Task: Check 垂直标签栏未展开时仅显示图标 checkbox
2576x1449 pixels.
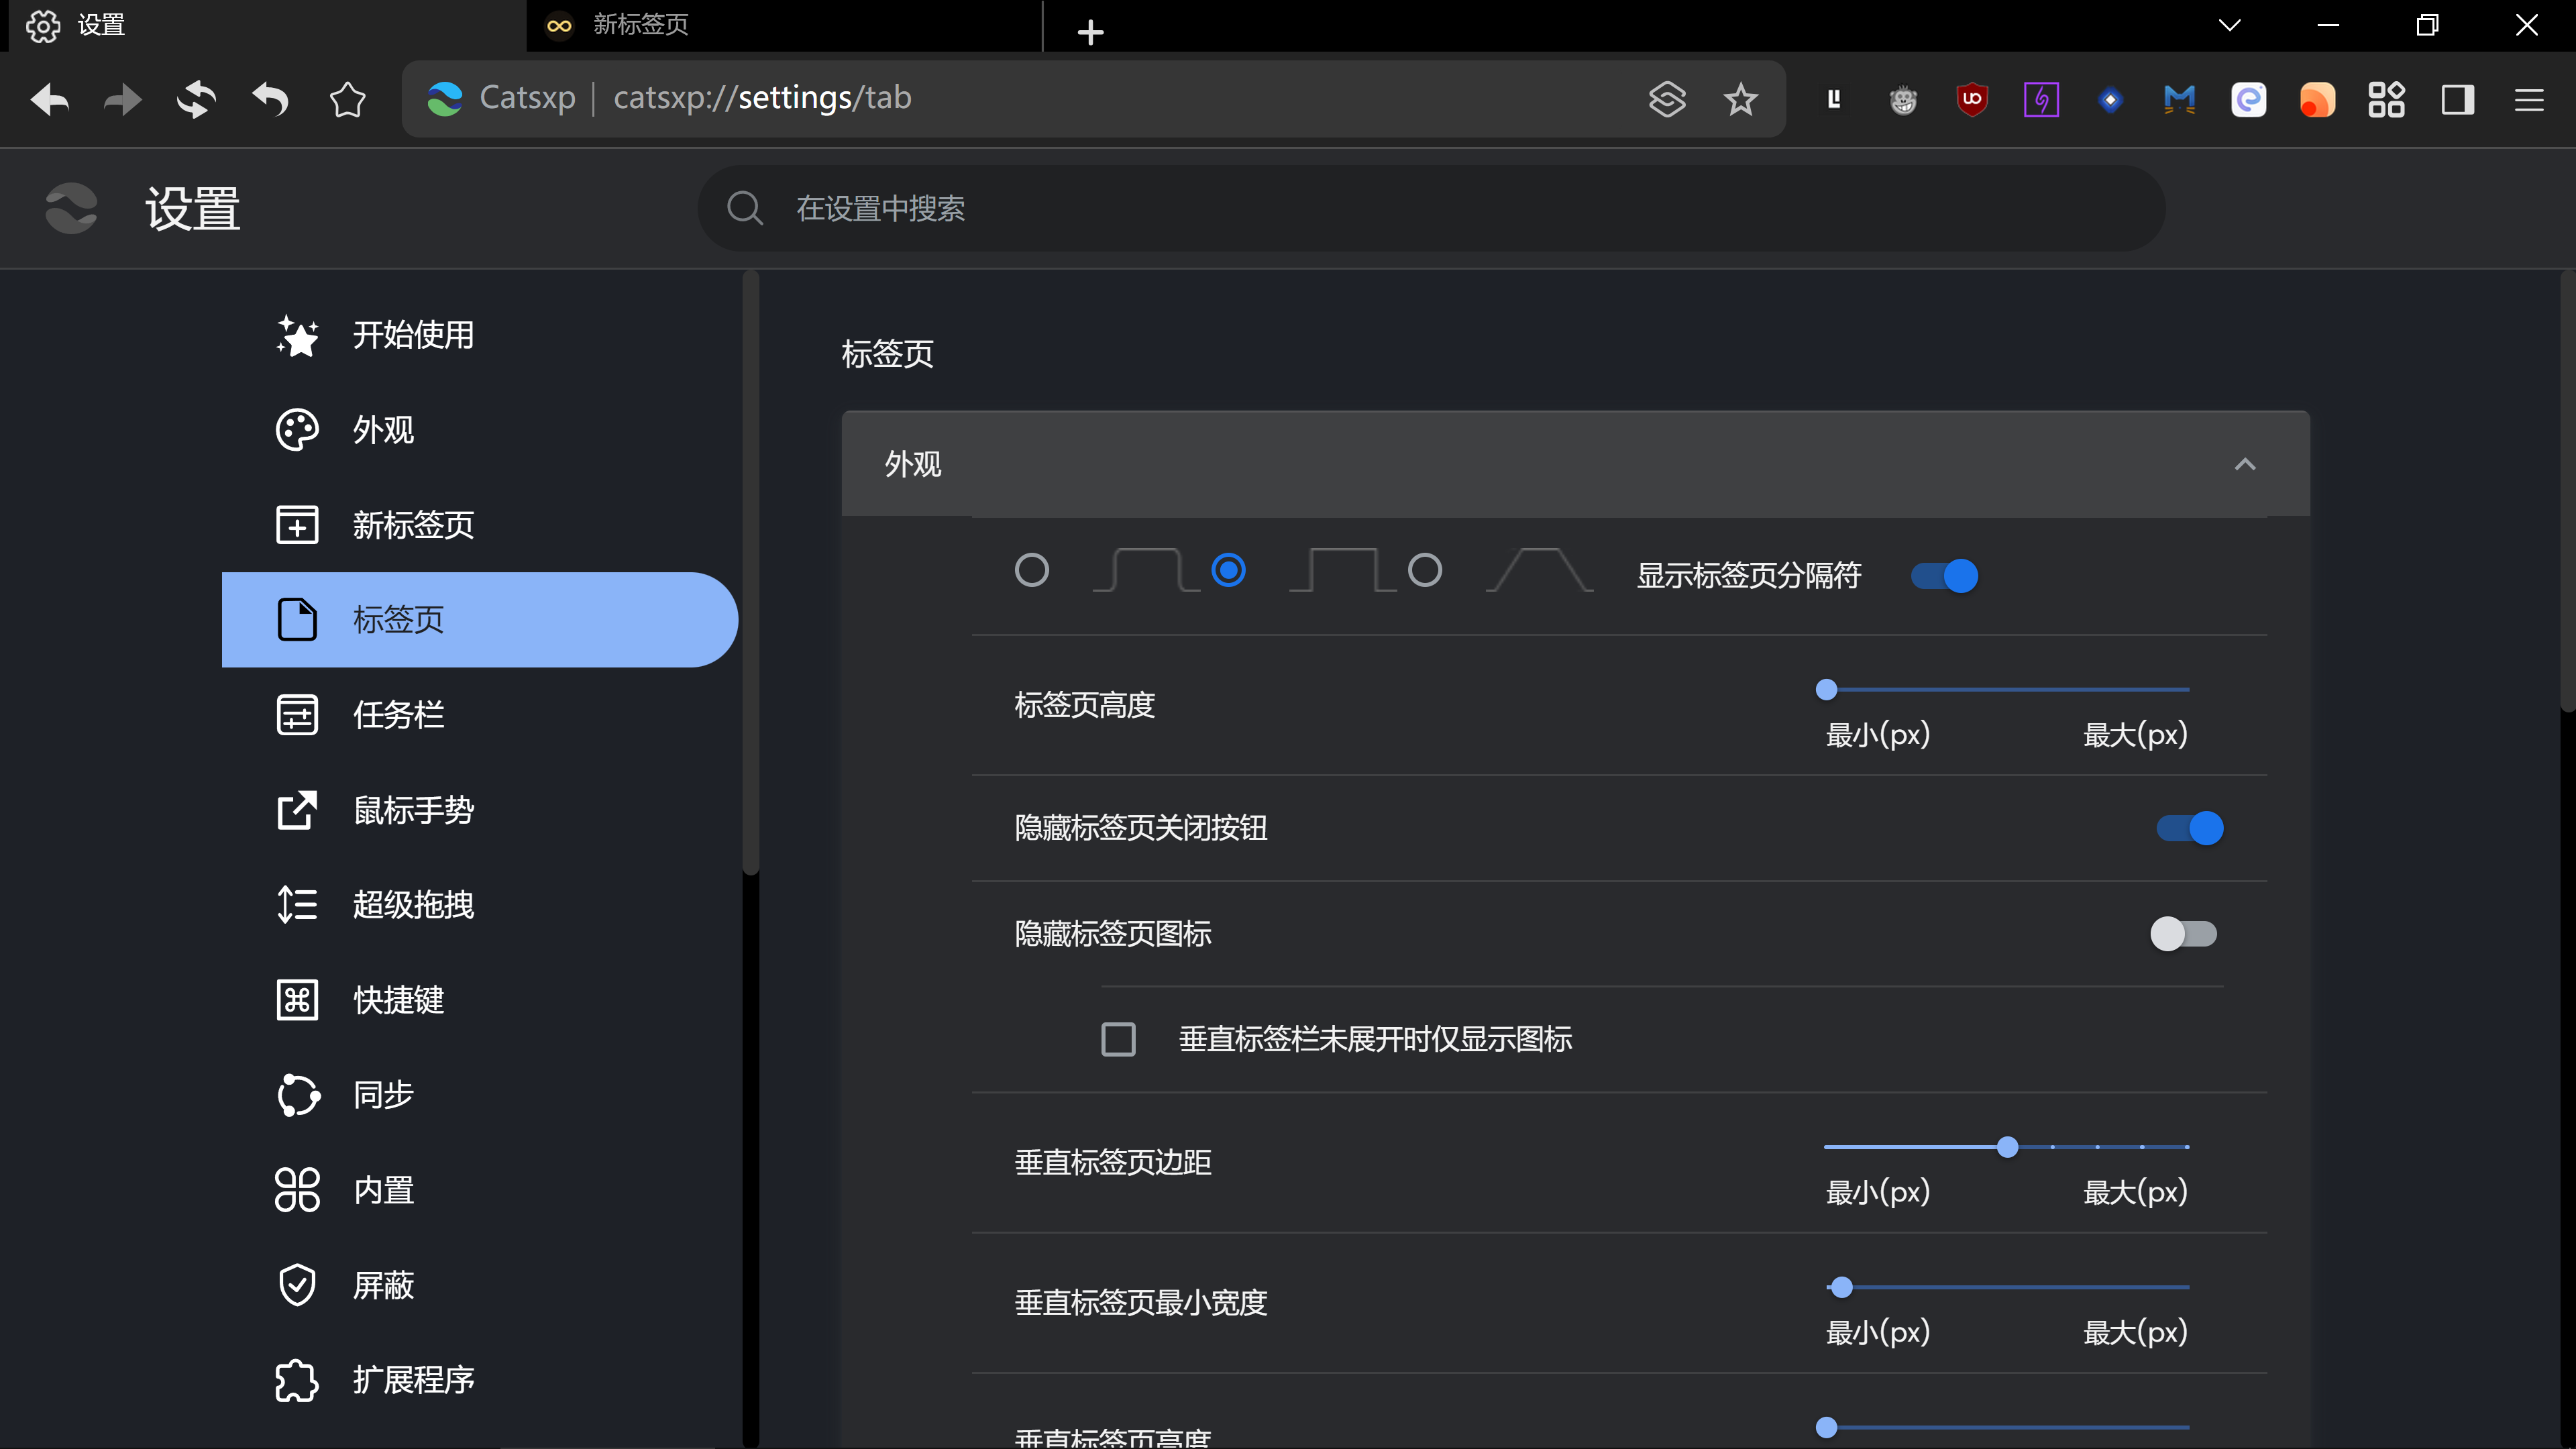Action: pyautogui.click(x=1118, y=1039)
